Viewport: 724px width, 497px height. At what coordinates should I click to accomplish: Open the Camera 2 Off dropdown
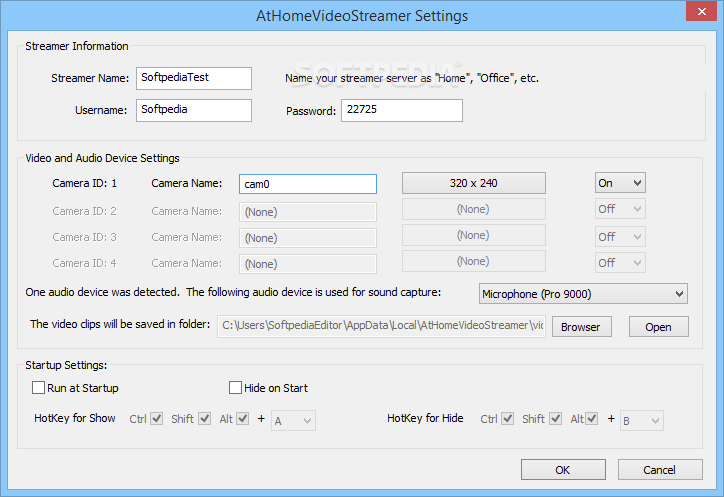[620, 209]
